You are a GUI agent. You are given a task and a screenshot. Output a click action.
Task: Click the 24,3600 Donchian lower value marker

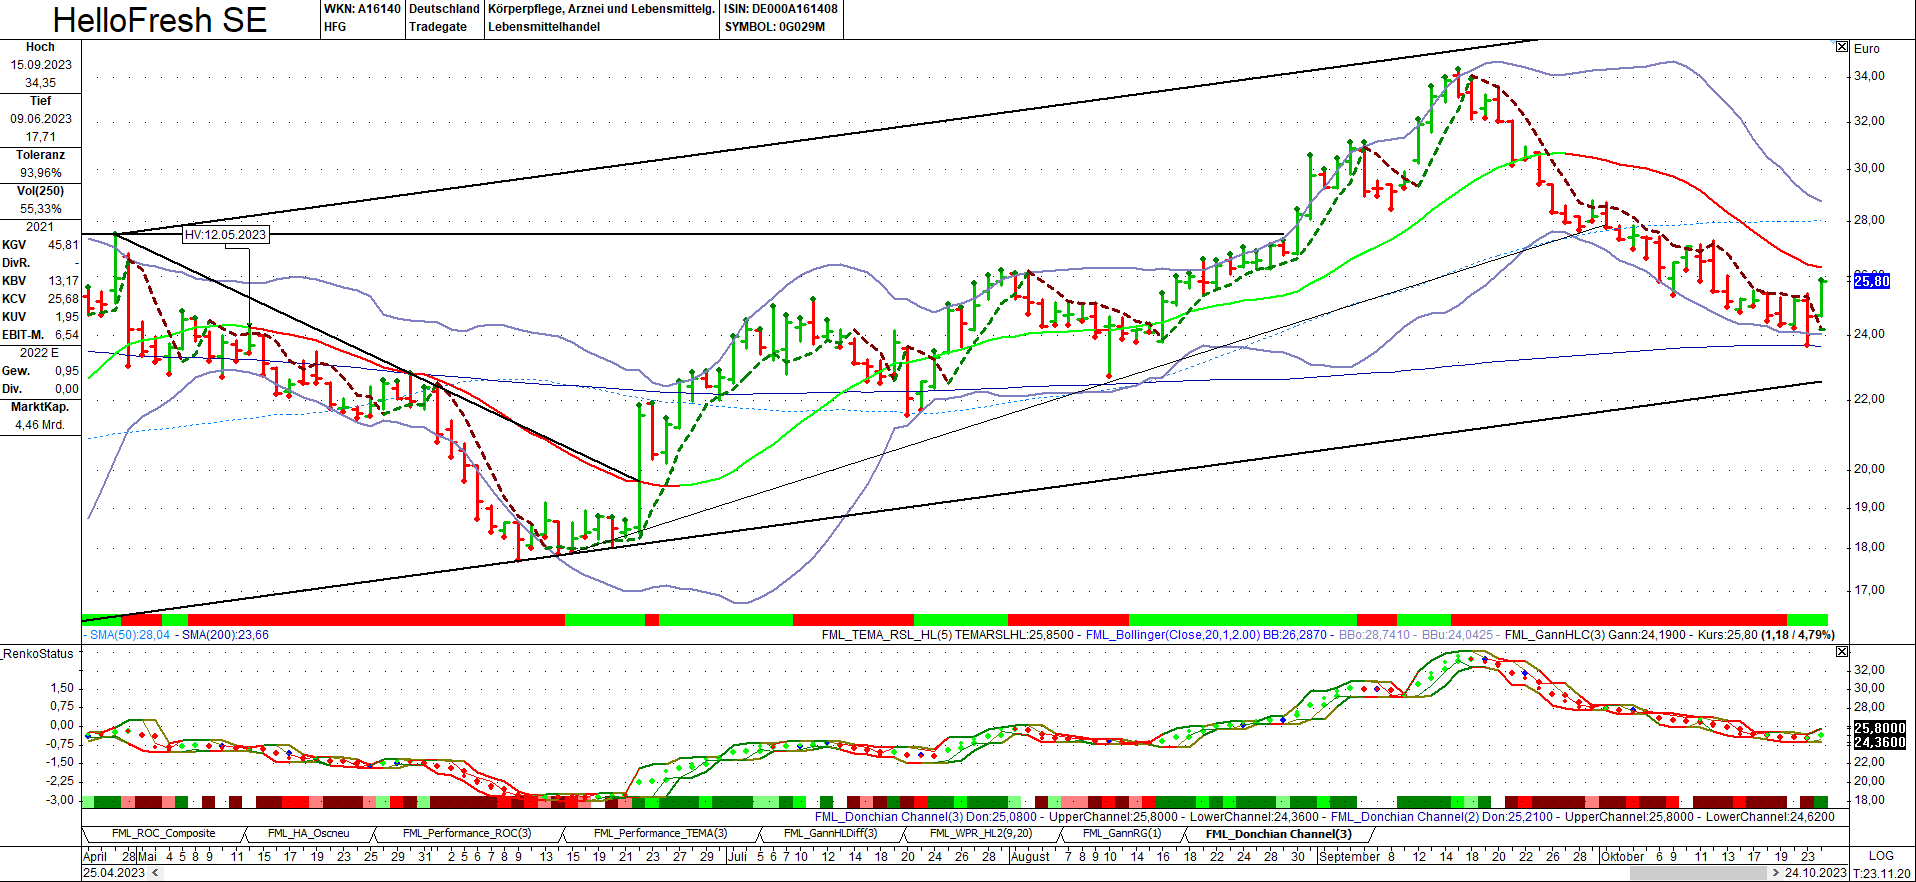coord(1880,742)
